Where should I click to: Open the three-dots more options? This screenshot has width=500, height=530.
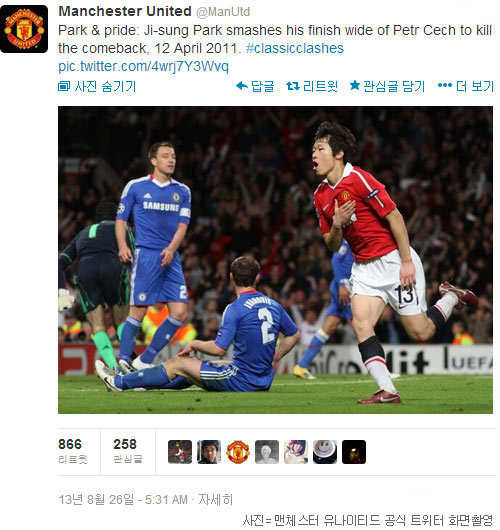[x=445, y=86]
